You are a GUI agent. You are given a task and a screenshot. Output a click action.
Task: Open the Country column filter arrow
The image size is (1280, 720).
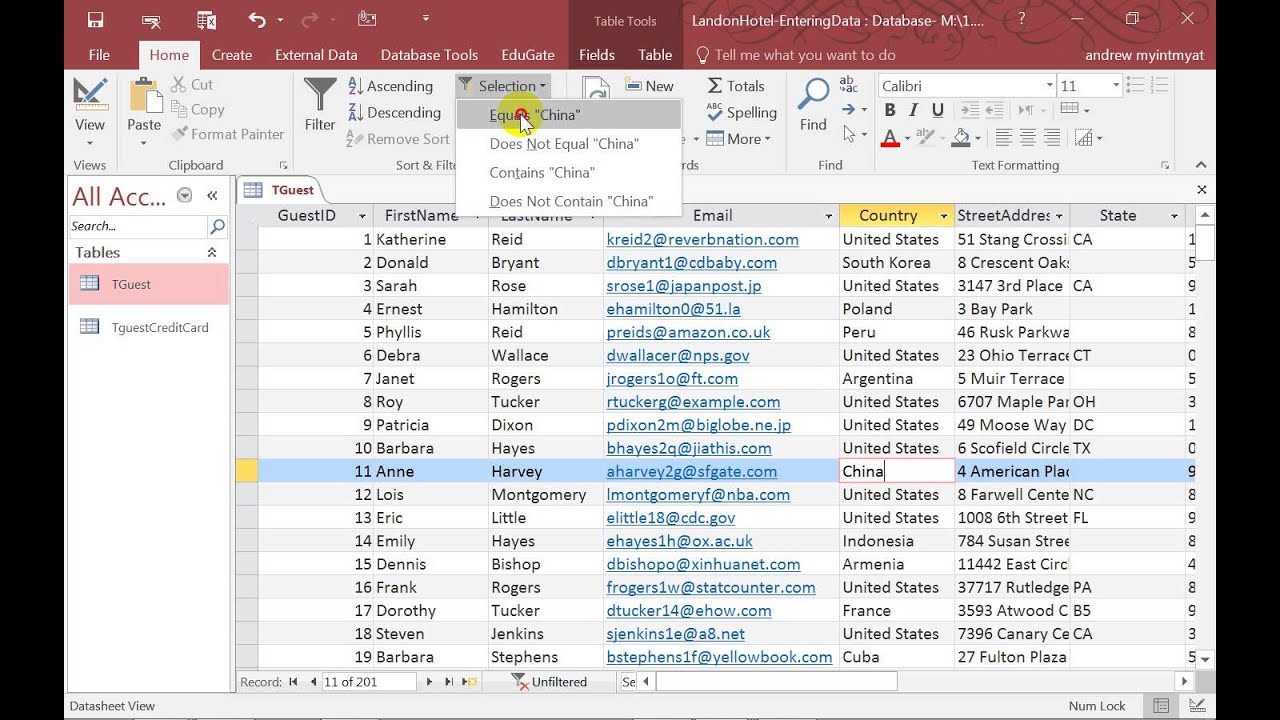943,216
